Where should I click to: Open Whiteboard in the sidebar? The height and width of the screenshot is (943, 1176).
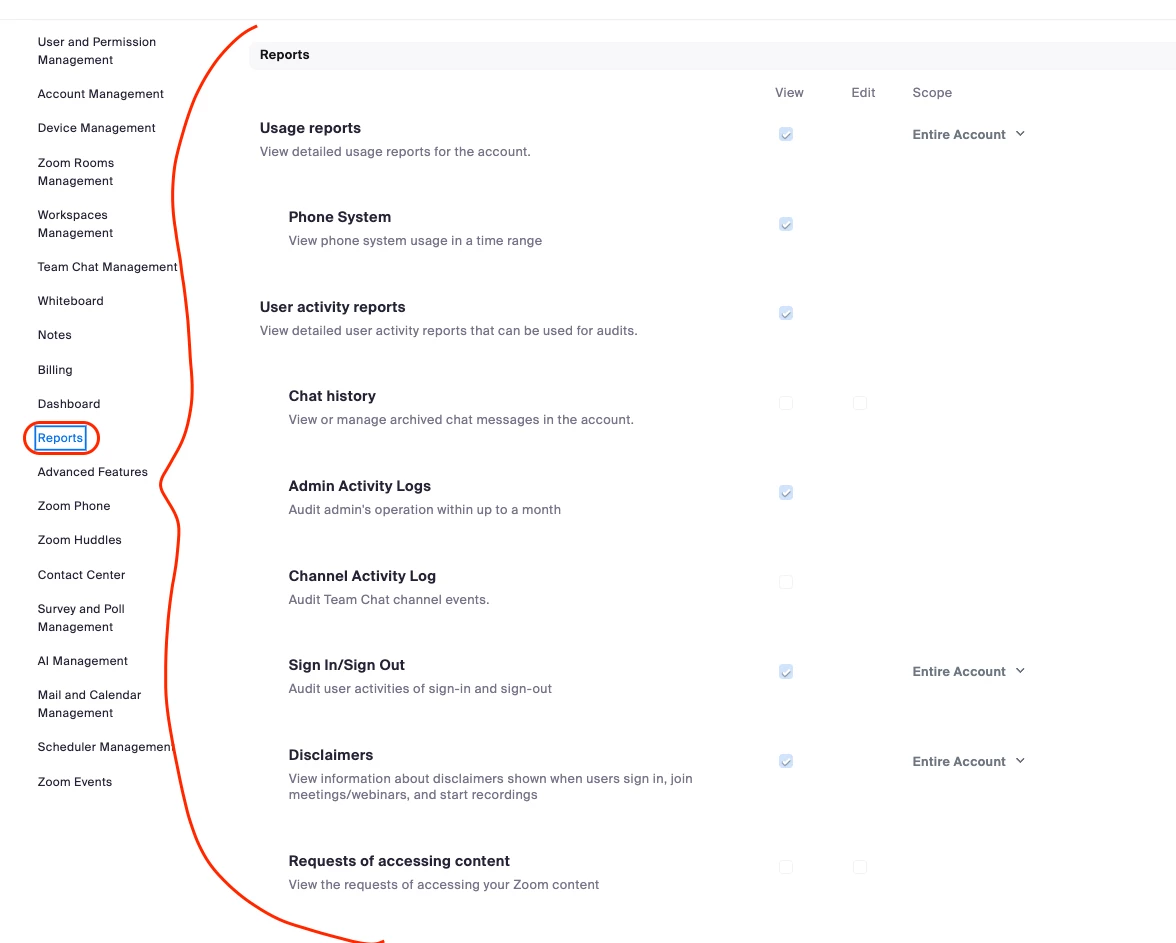70,301
